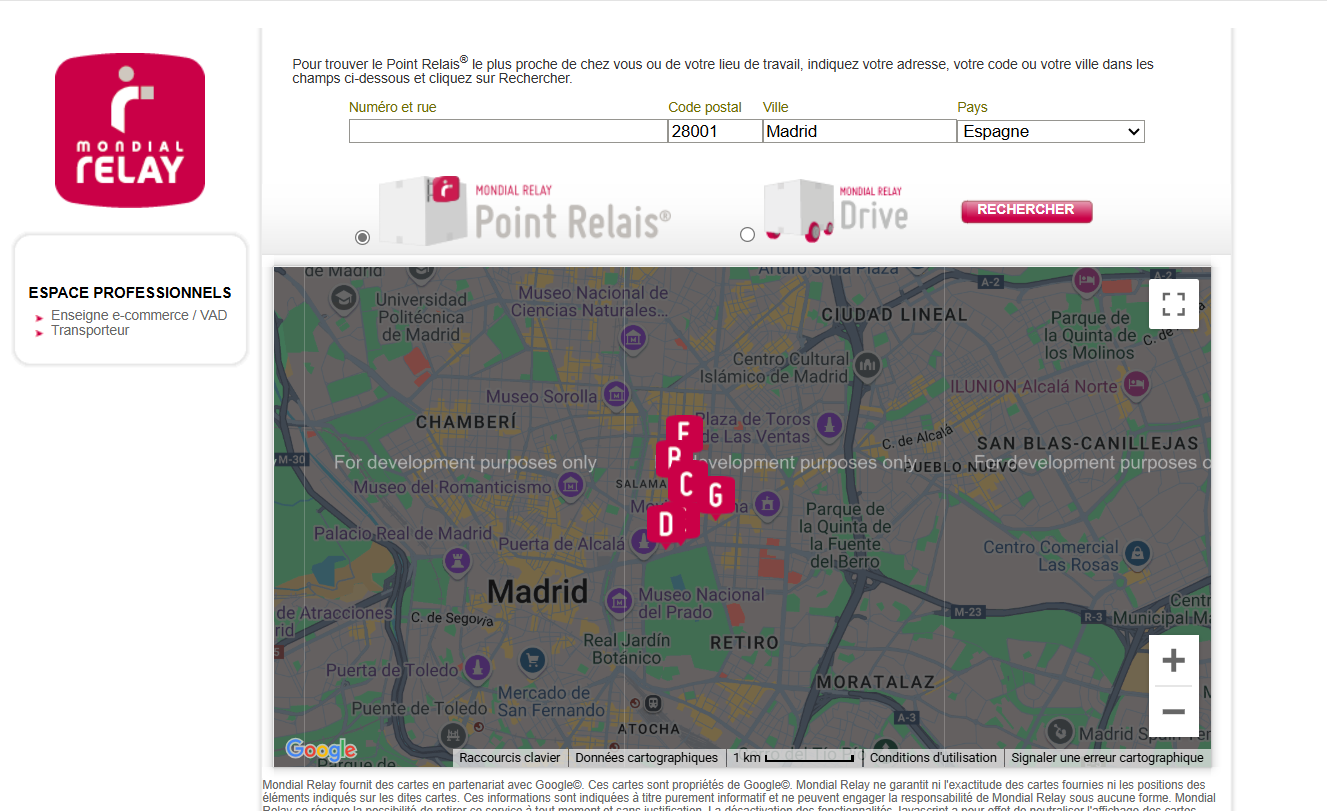Image resolution: width=1327 pixels, height=811 pixels.
Task: Click the Numéro et rue input field
Action: pyautogui.click(x=507, y=130)
